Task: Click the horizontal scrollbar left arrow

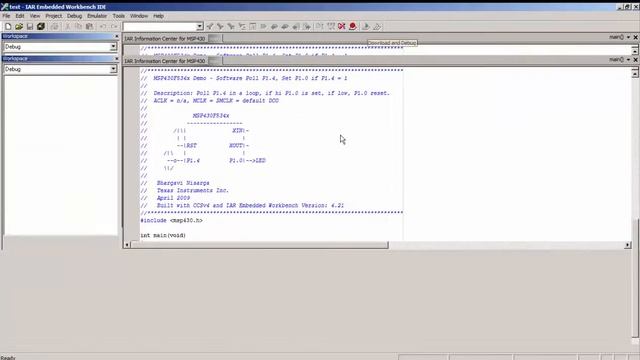Action: tap(127, 245)
